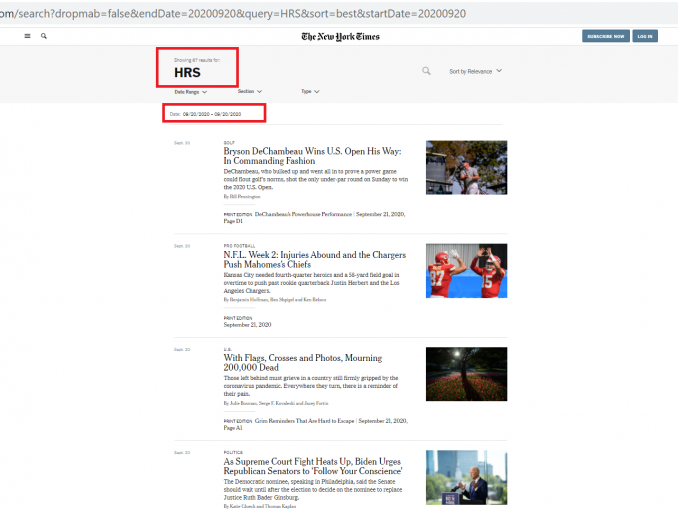Click the HRS search query field
This screenshot has height=509, width=678.
[187, 73]
